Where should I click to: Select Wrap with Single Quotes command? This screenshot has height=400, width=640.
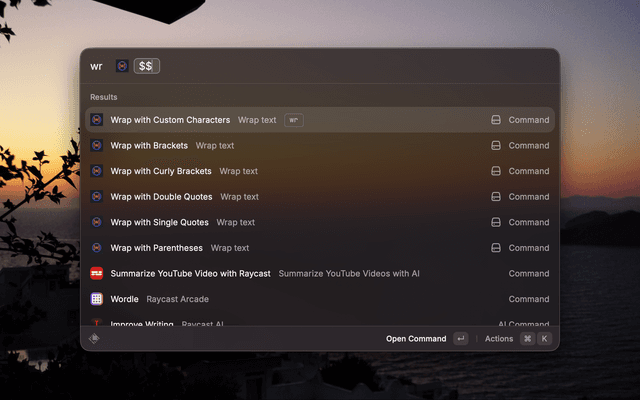pos(160,222)
